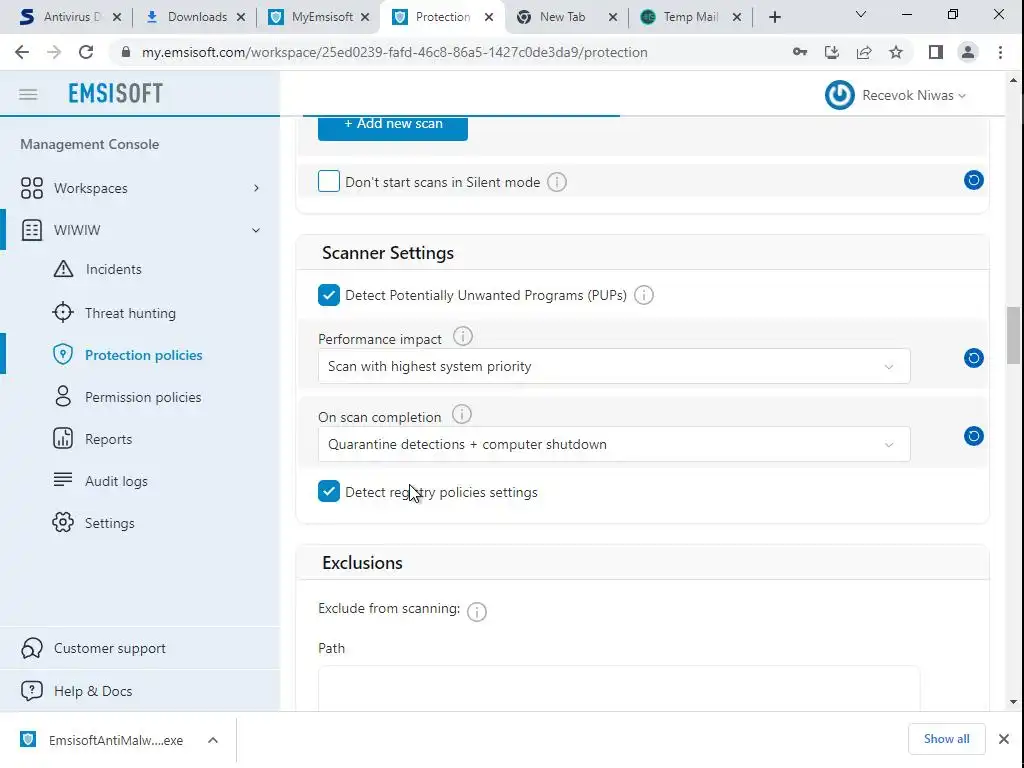Click the Help & Docs question icon

click(31, 690)
